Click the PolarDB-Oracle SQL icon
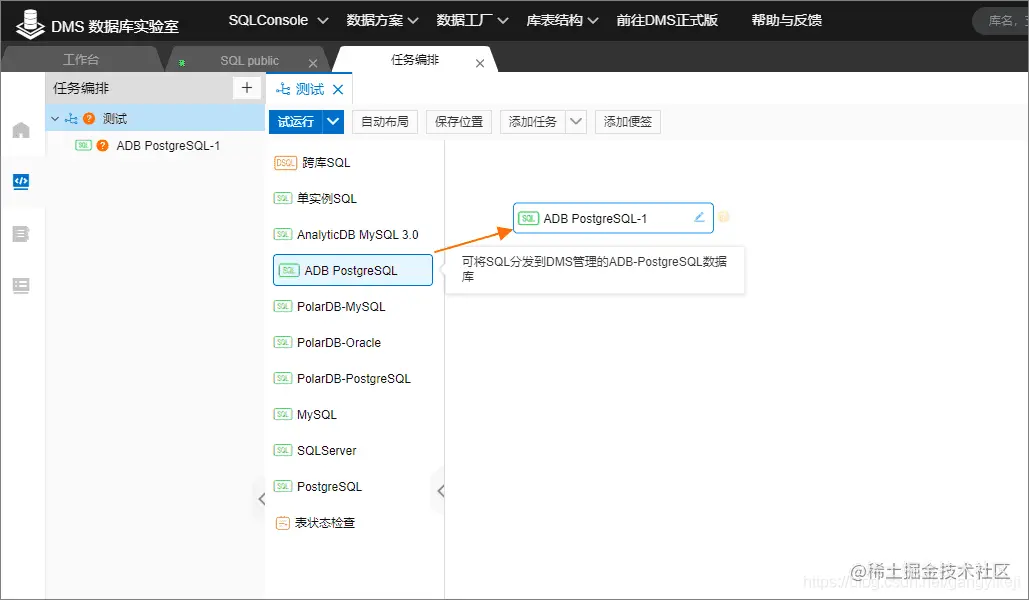 coord(283,343)
